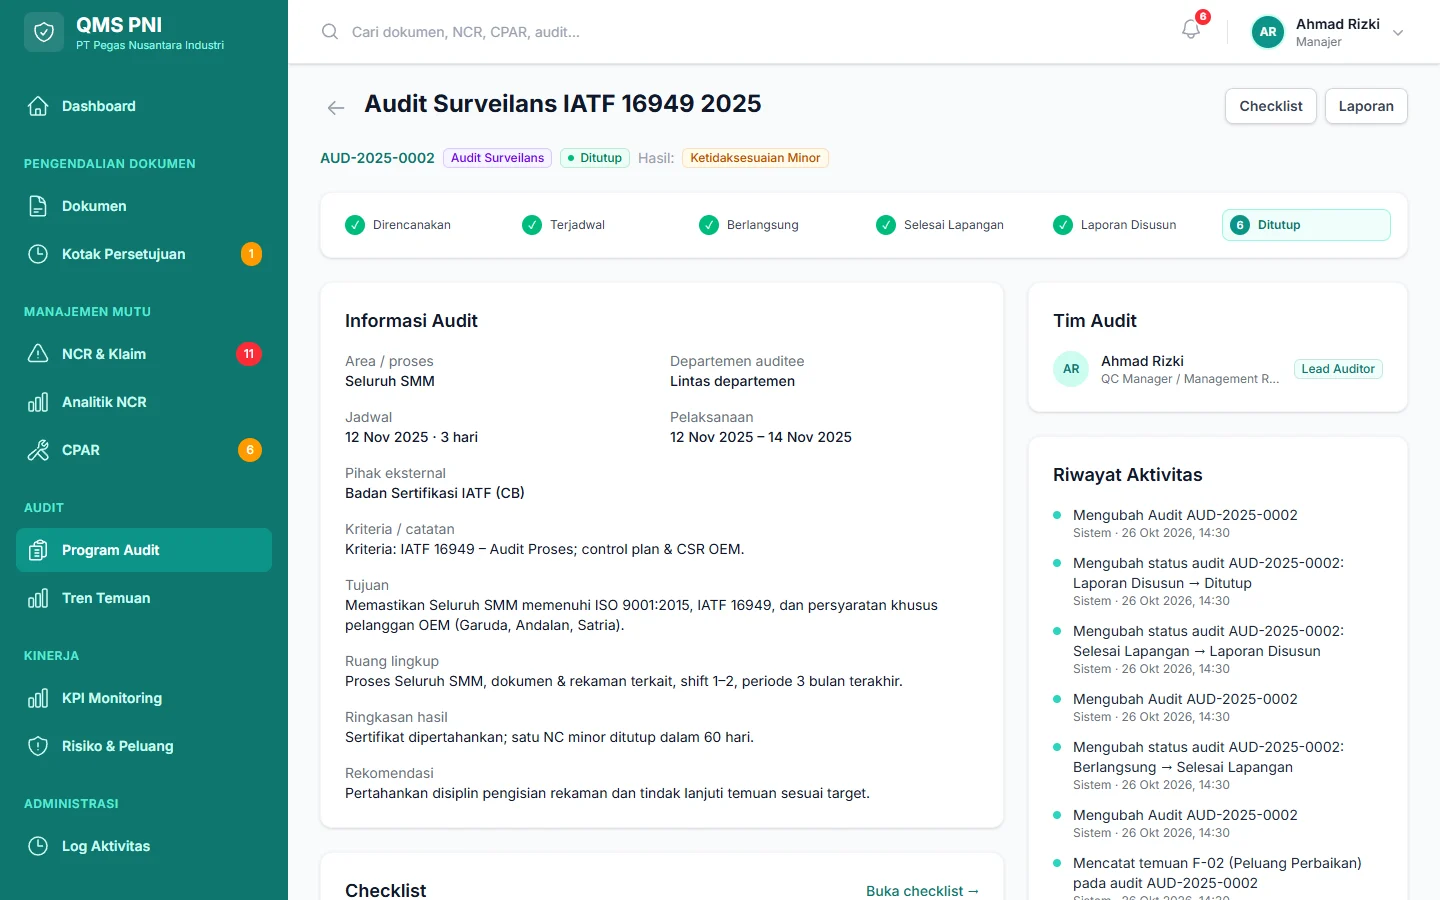This screenshot has height=900, width=1440.
Task: Click the Laporan button
Action: (x=1366, y=106)
